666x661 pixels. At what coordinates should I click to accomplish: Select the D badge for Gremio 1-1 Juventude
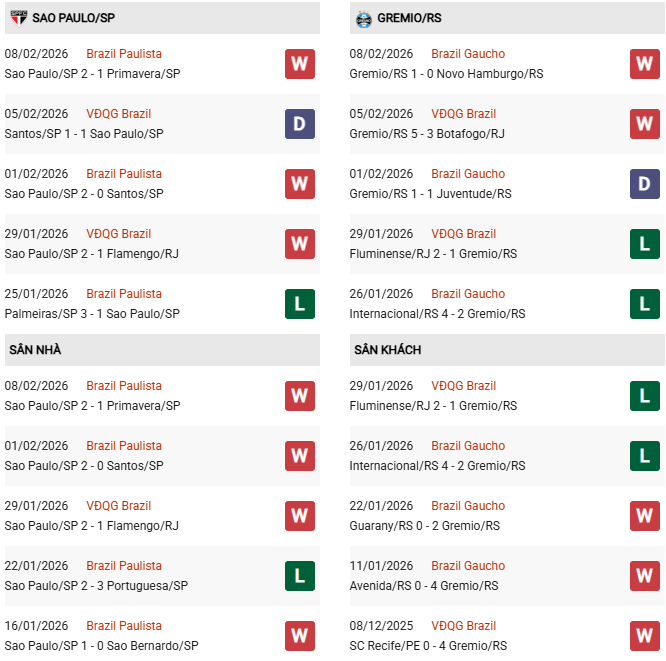tap(644, 184)
